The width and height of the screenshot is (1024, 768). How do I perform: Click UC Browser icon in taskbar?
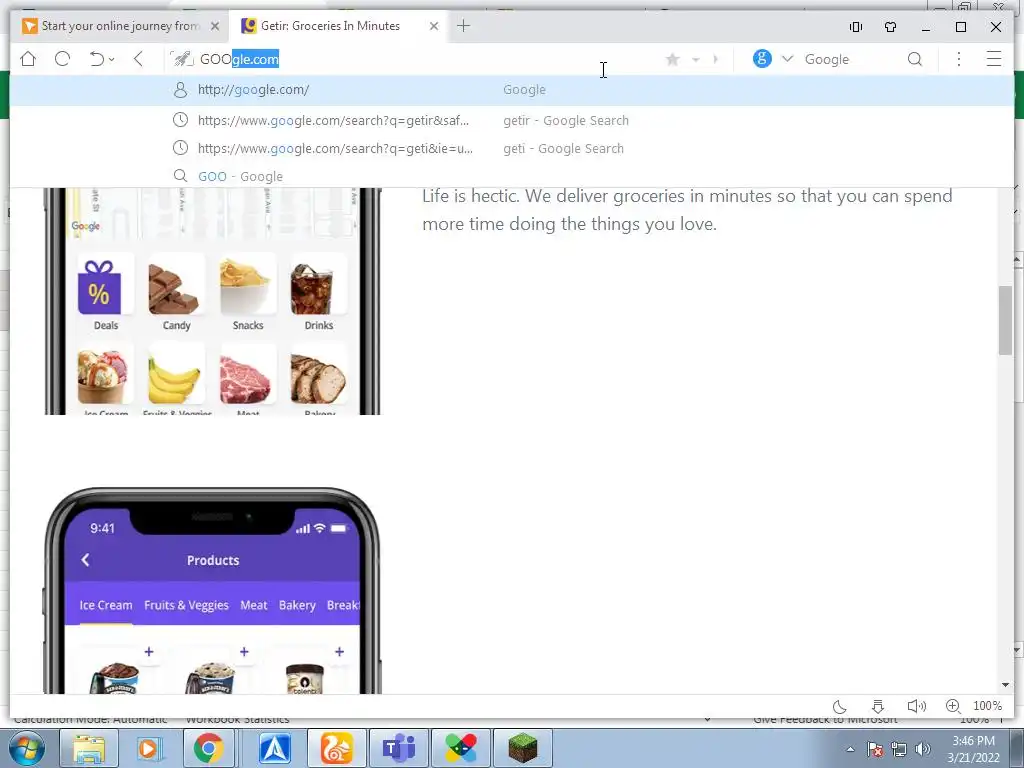[x=336, y=748]
